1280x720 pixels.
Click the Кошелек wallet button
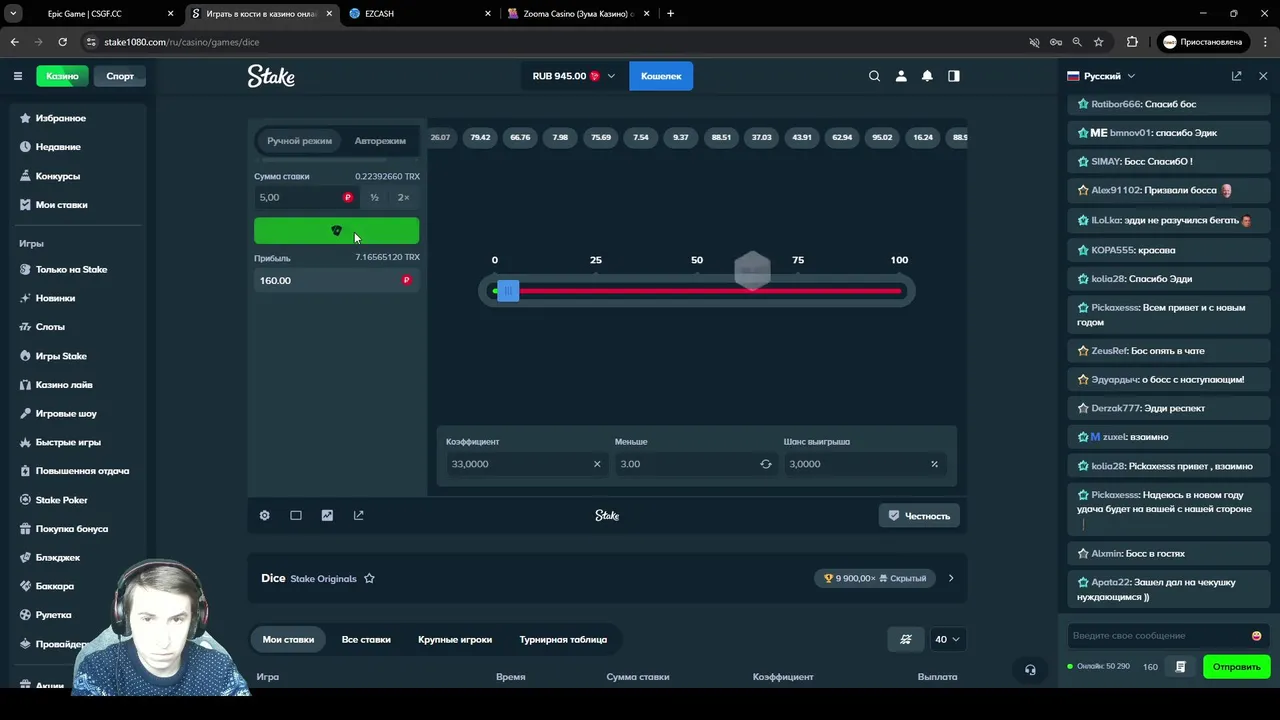(x=661, y=76)
